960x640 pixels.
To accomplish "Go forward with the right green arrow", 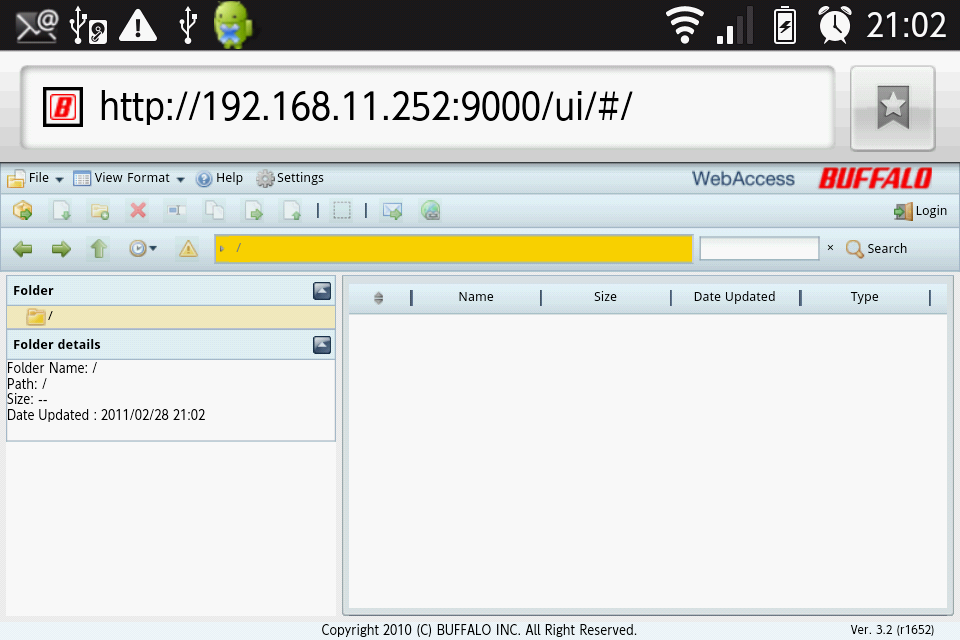I will click(x=61, y=249).
